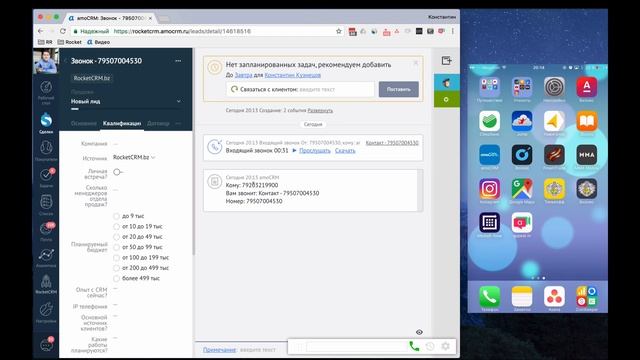
Task: Click the user avatar photo in the sidebar
Action: [46, 61]
